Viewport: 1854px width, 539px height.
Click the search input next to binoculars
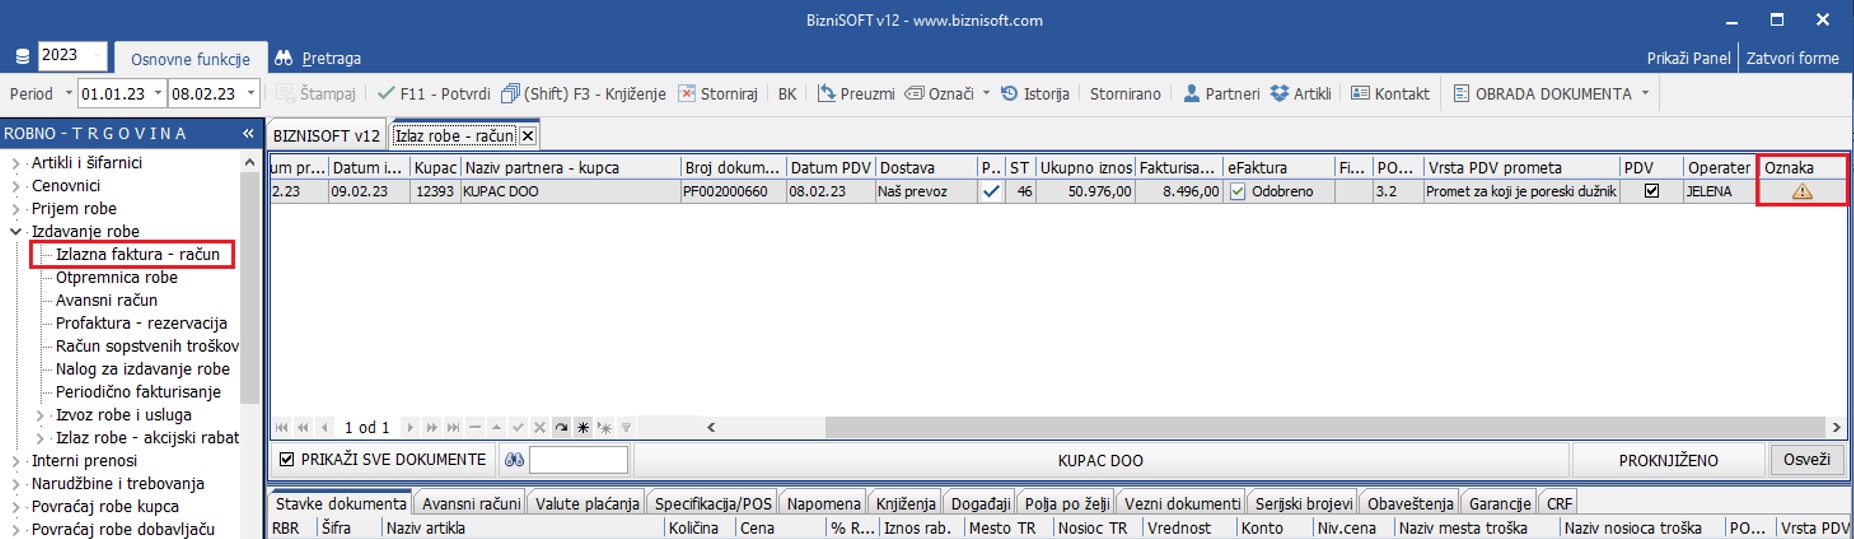[x=578, y=460]
